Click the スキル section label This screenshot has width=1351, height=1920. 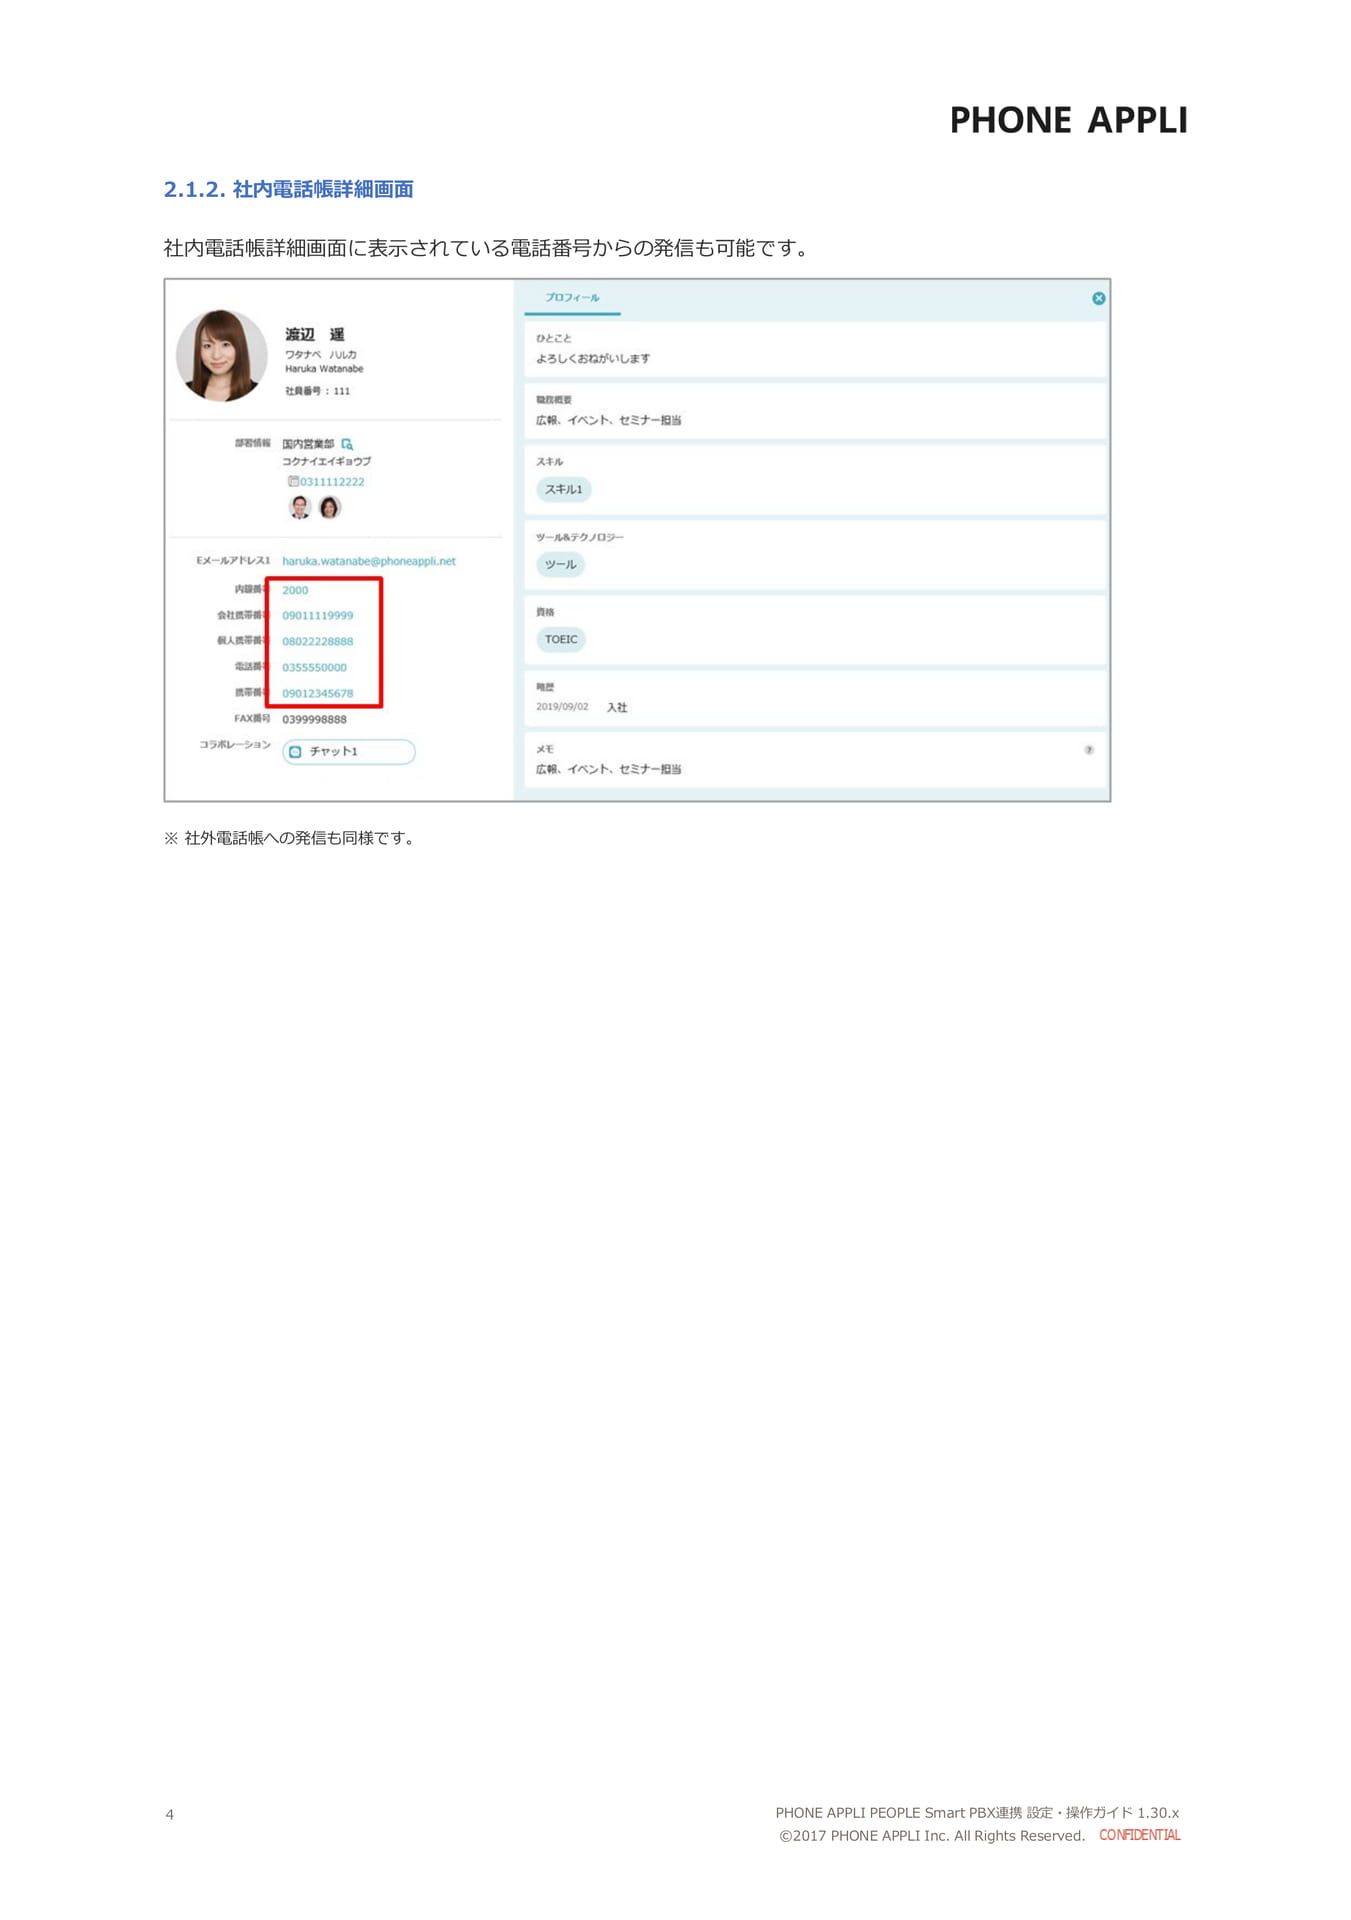point(549,462)
